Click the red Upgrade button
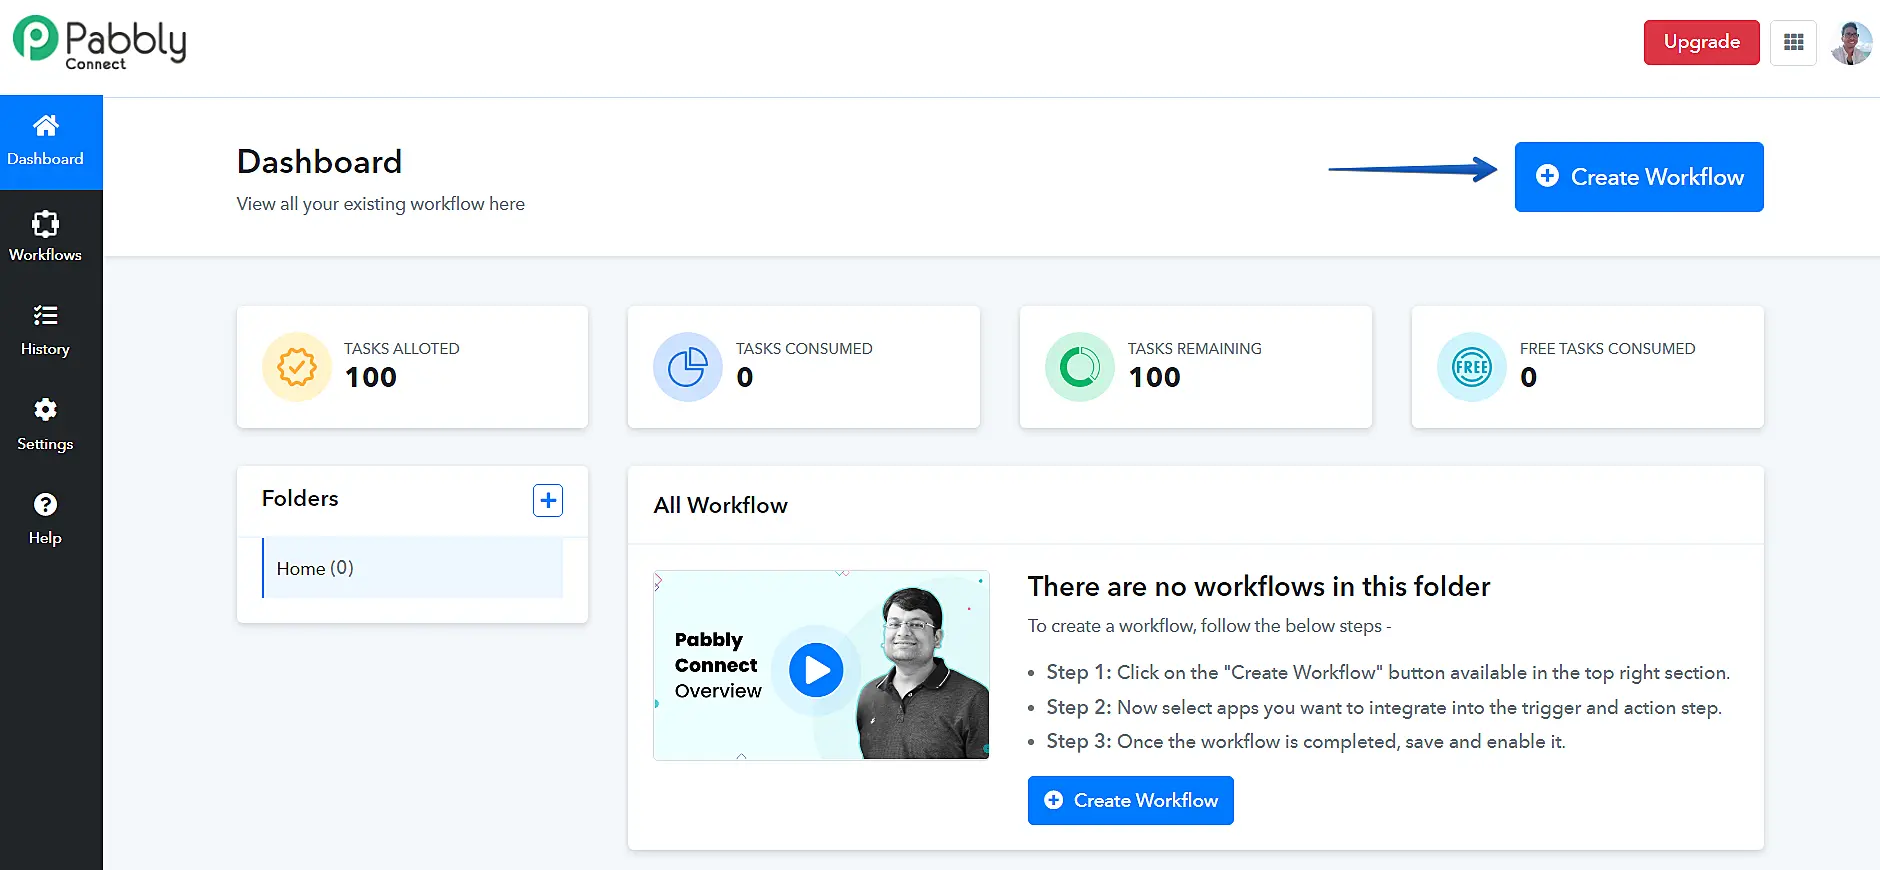This screenshot has height=870, width=1880. (1701, 42)
